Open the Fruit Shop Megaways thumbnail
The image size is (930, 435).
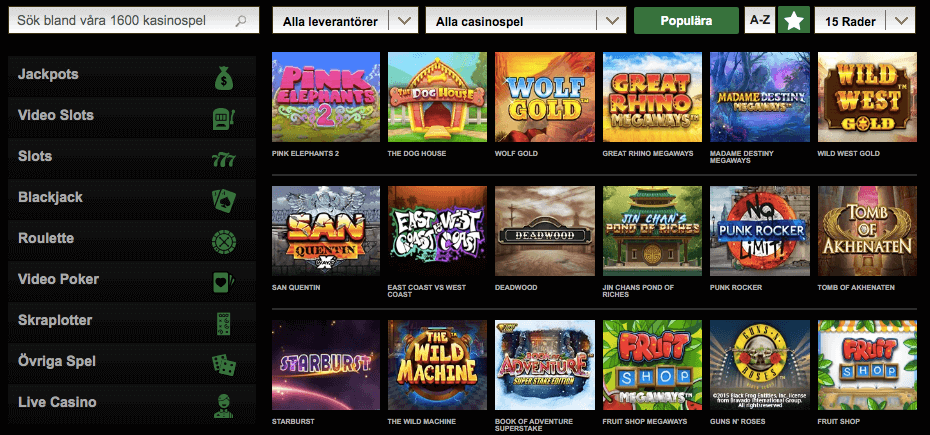(652, 366)
